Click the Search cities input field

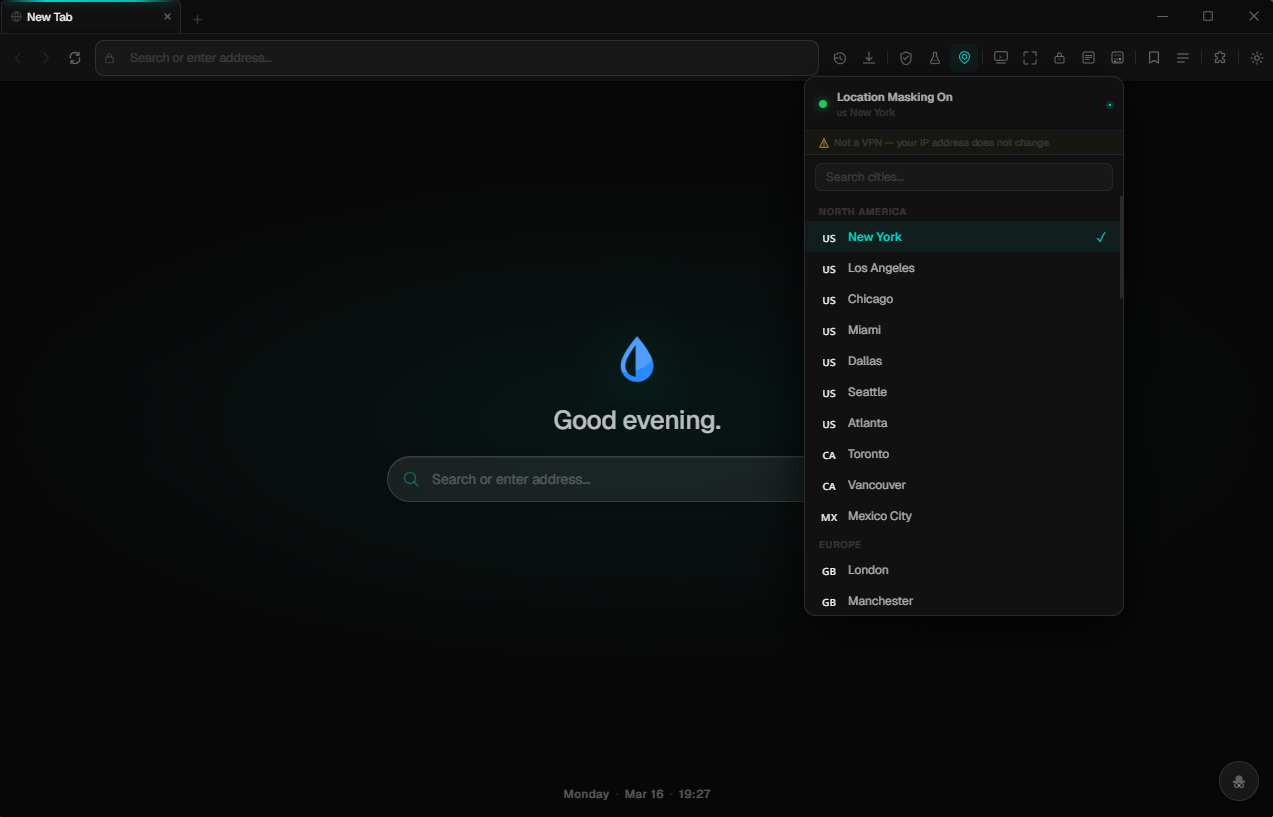pos(963,176)
